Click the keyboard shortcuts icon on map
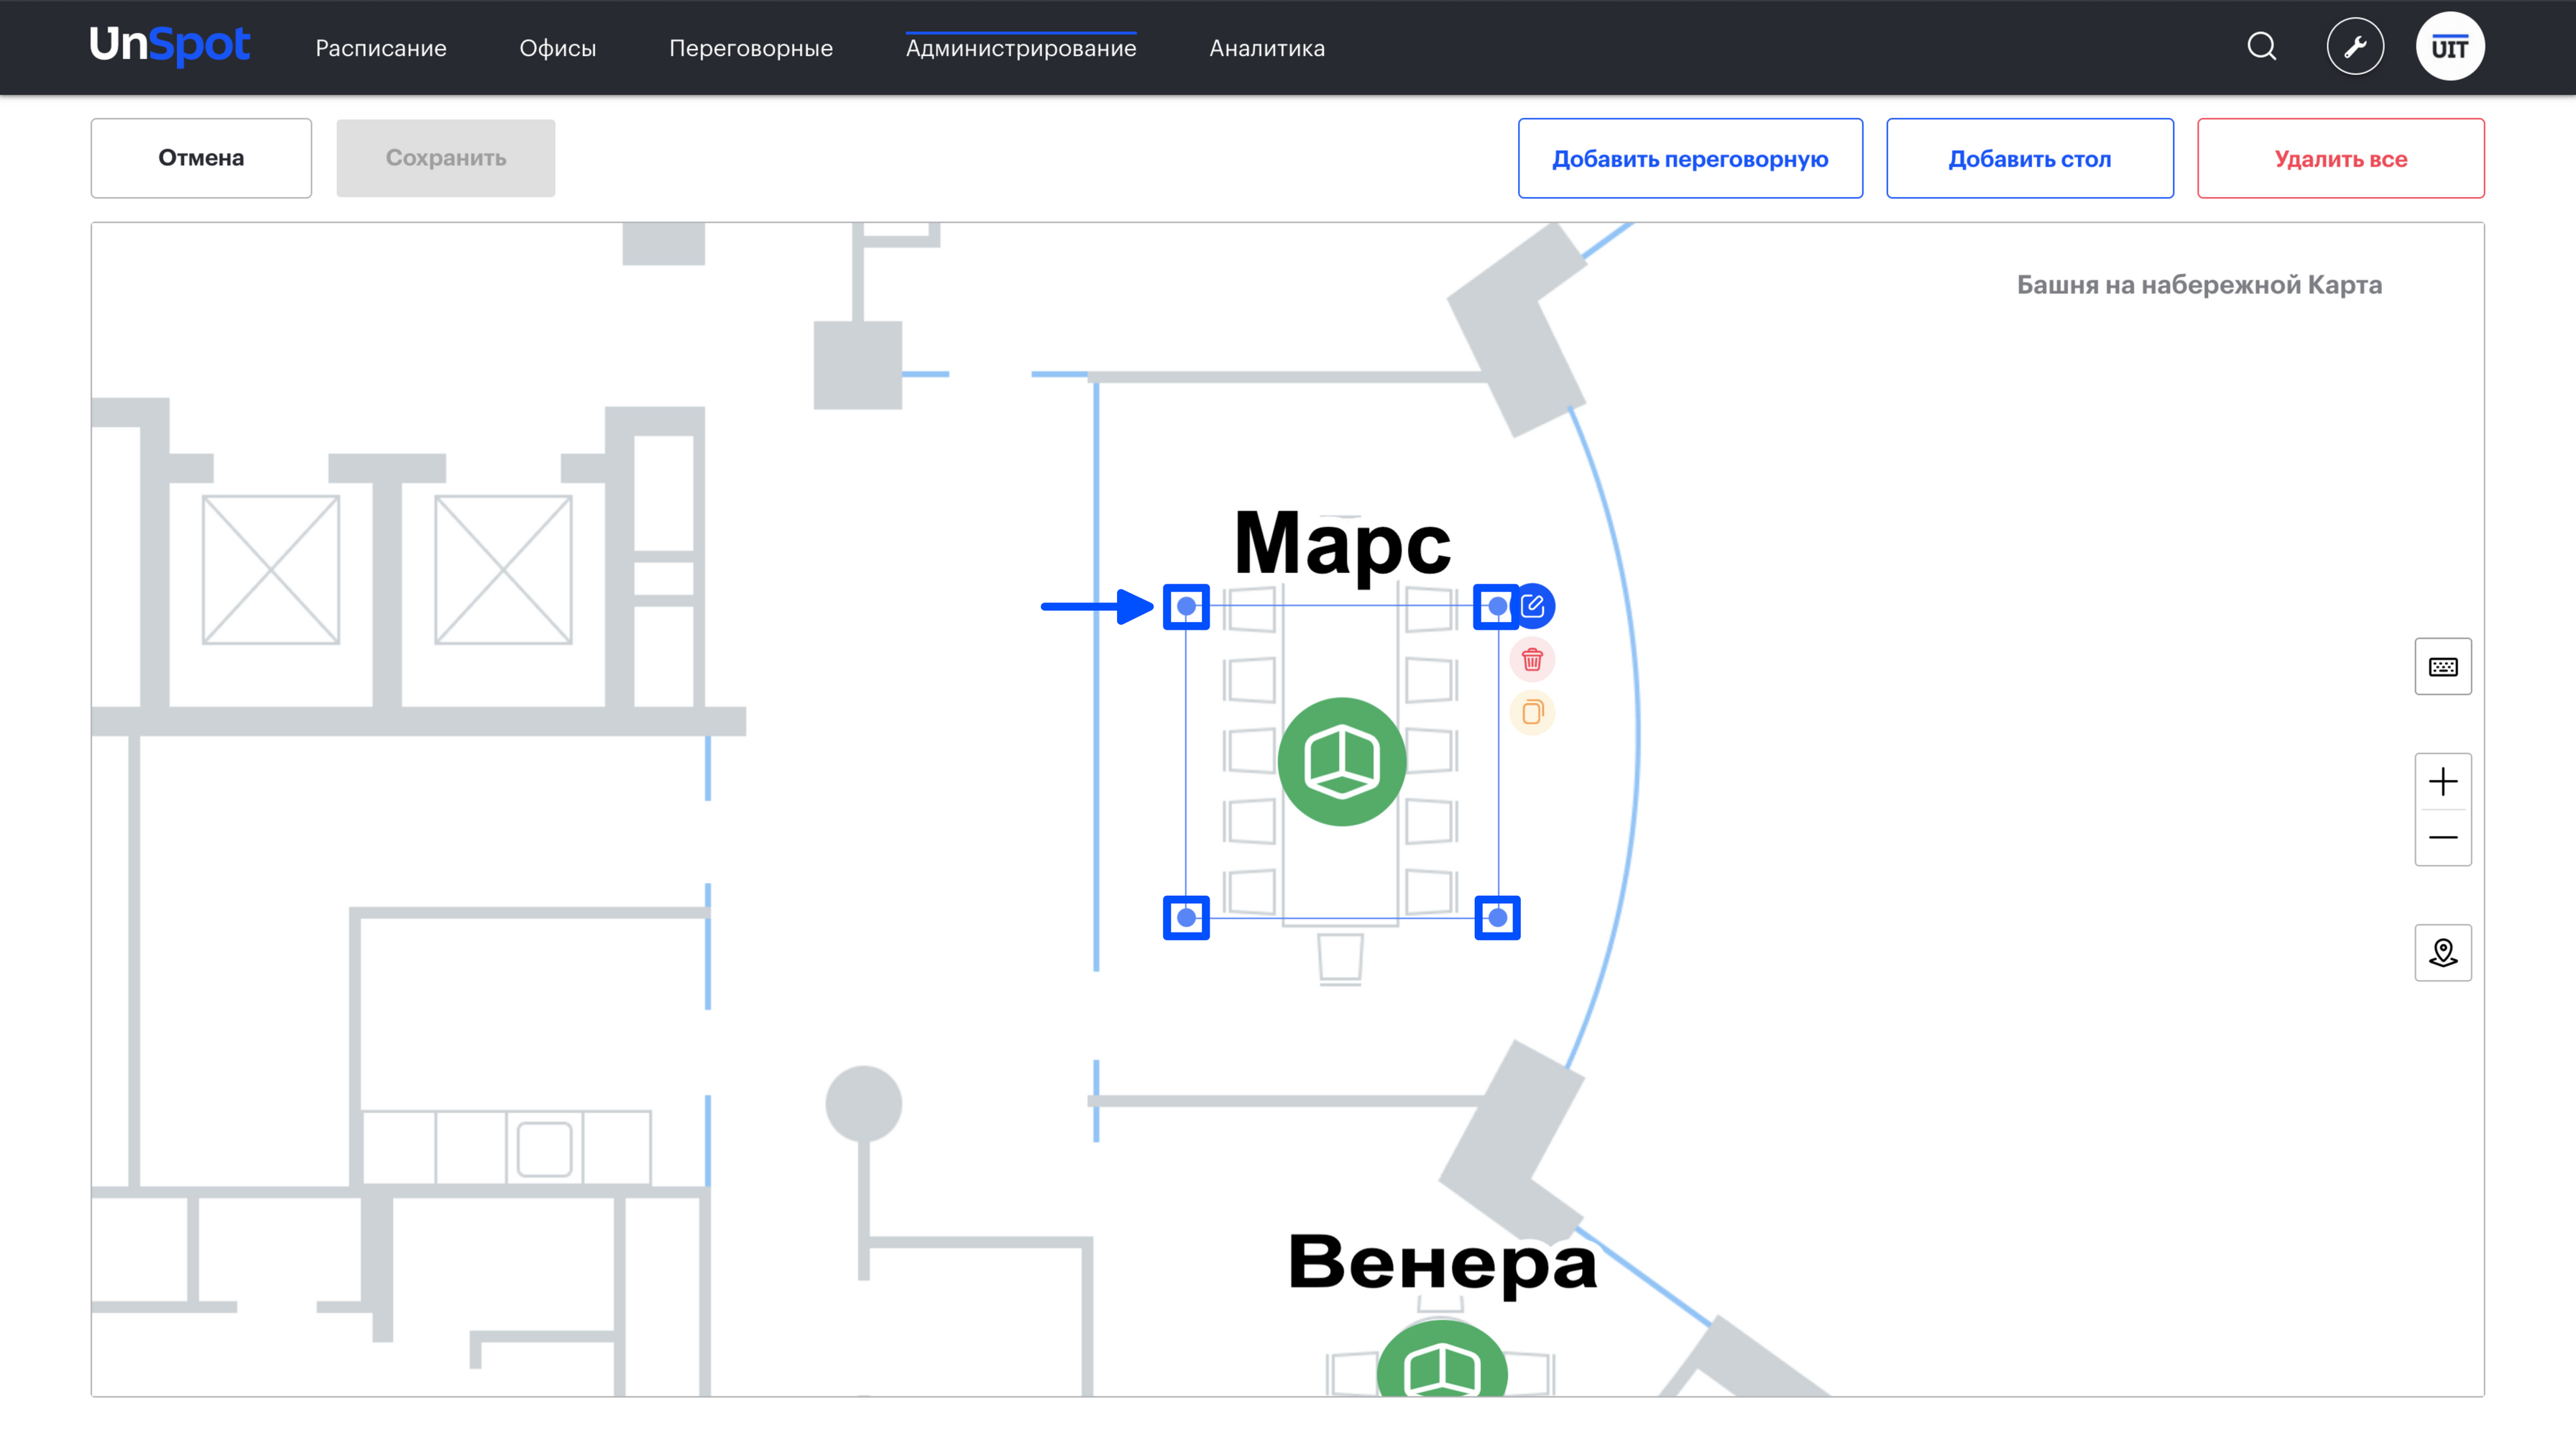 point(2443,667)
